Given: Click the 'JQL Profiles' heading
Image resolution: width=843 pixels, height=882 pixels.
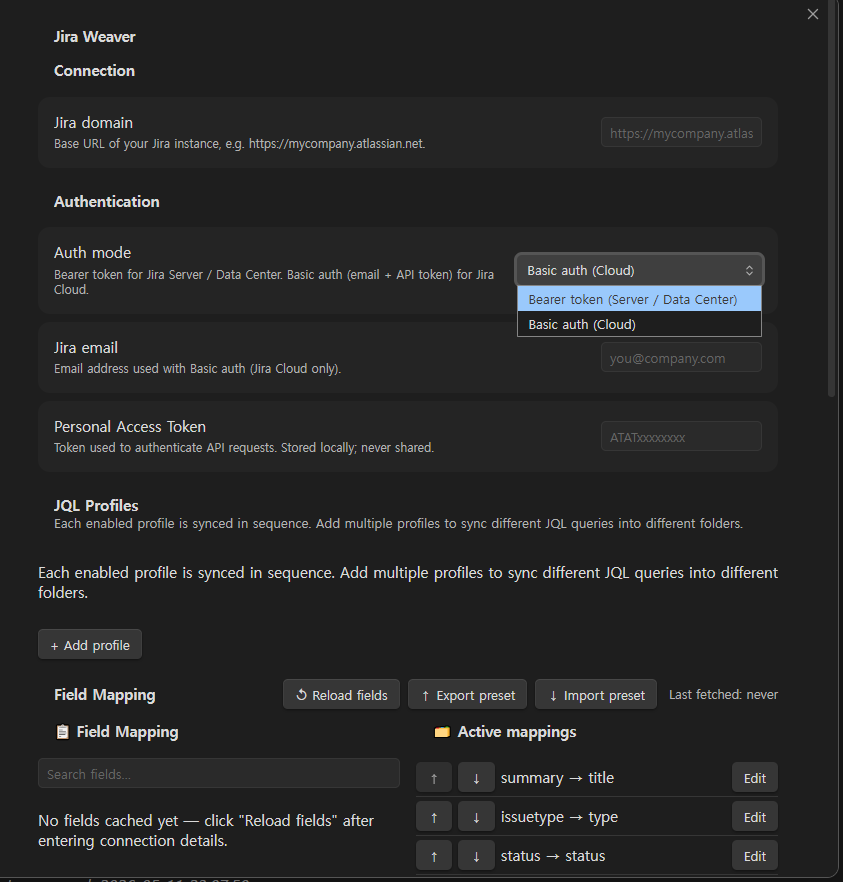Looking at the screenshot, I should pyautogui.click(x=96, y=505).
